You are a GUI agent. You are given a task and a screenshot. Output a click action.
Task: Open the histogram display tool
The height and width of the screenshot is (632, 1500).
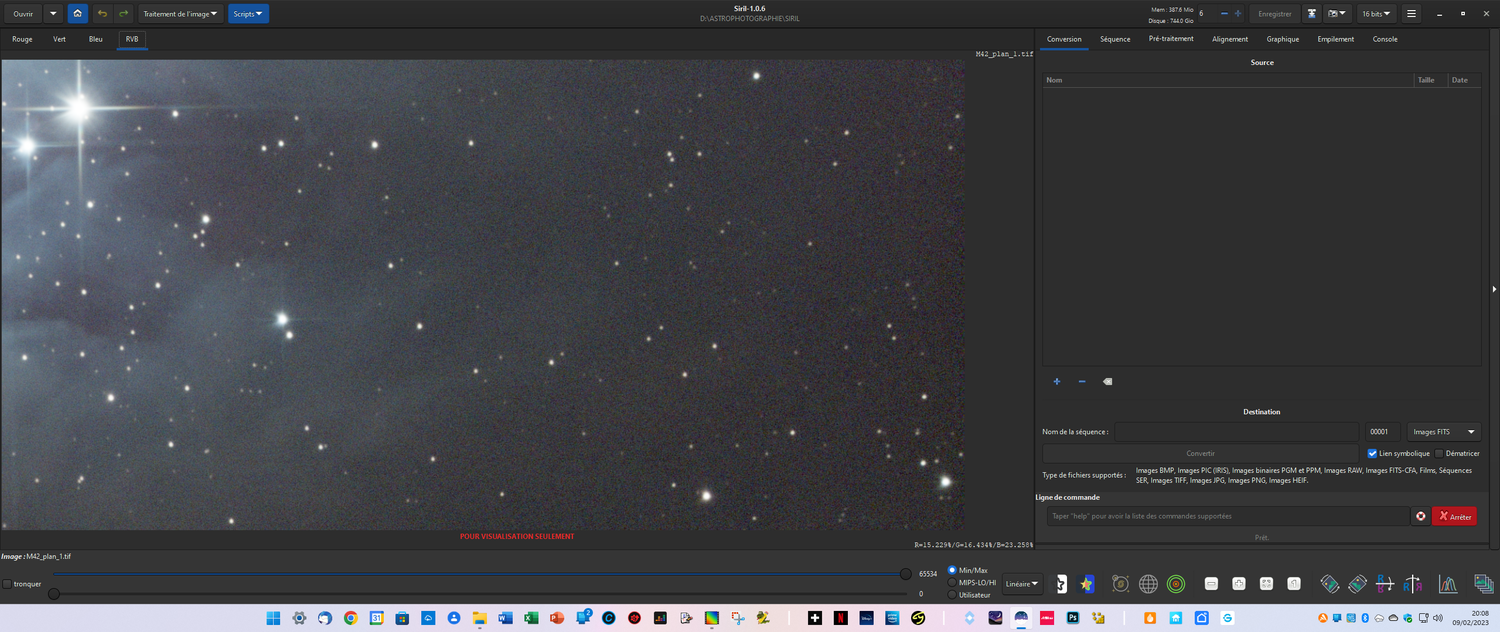tap(1446, 583)
